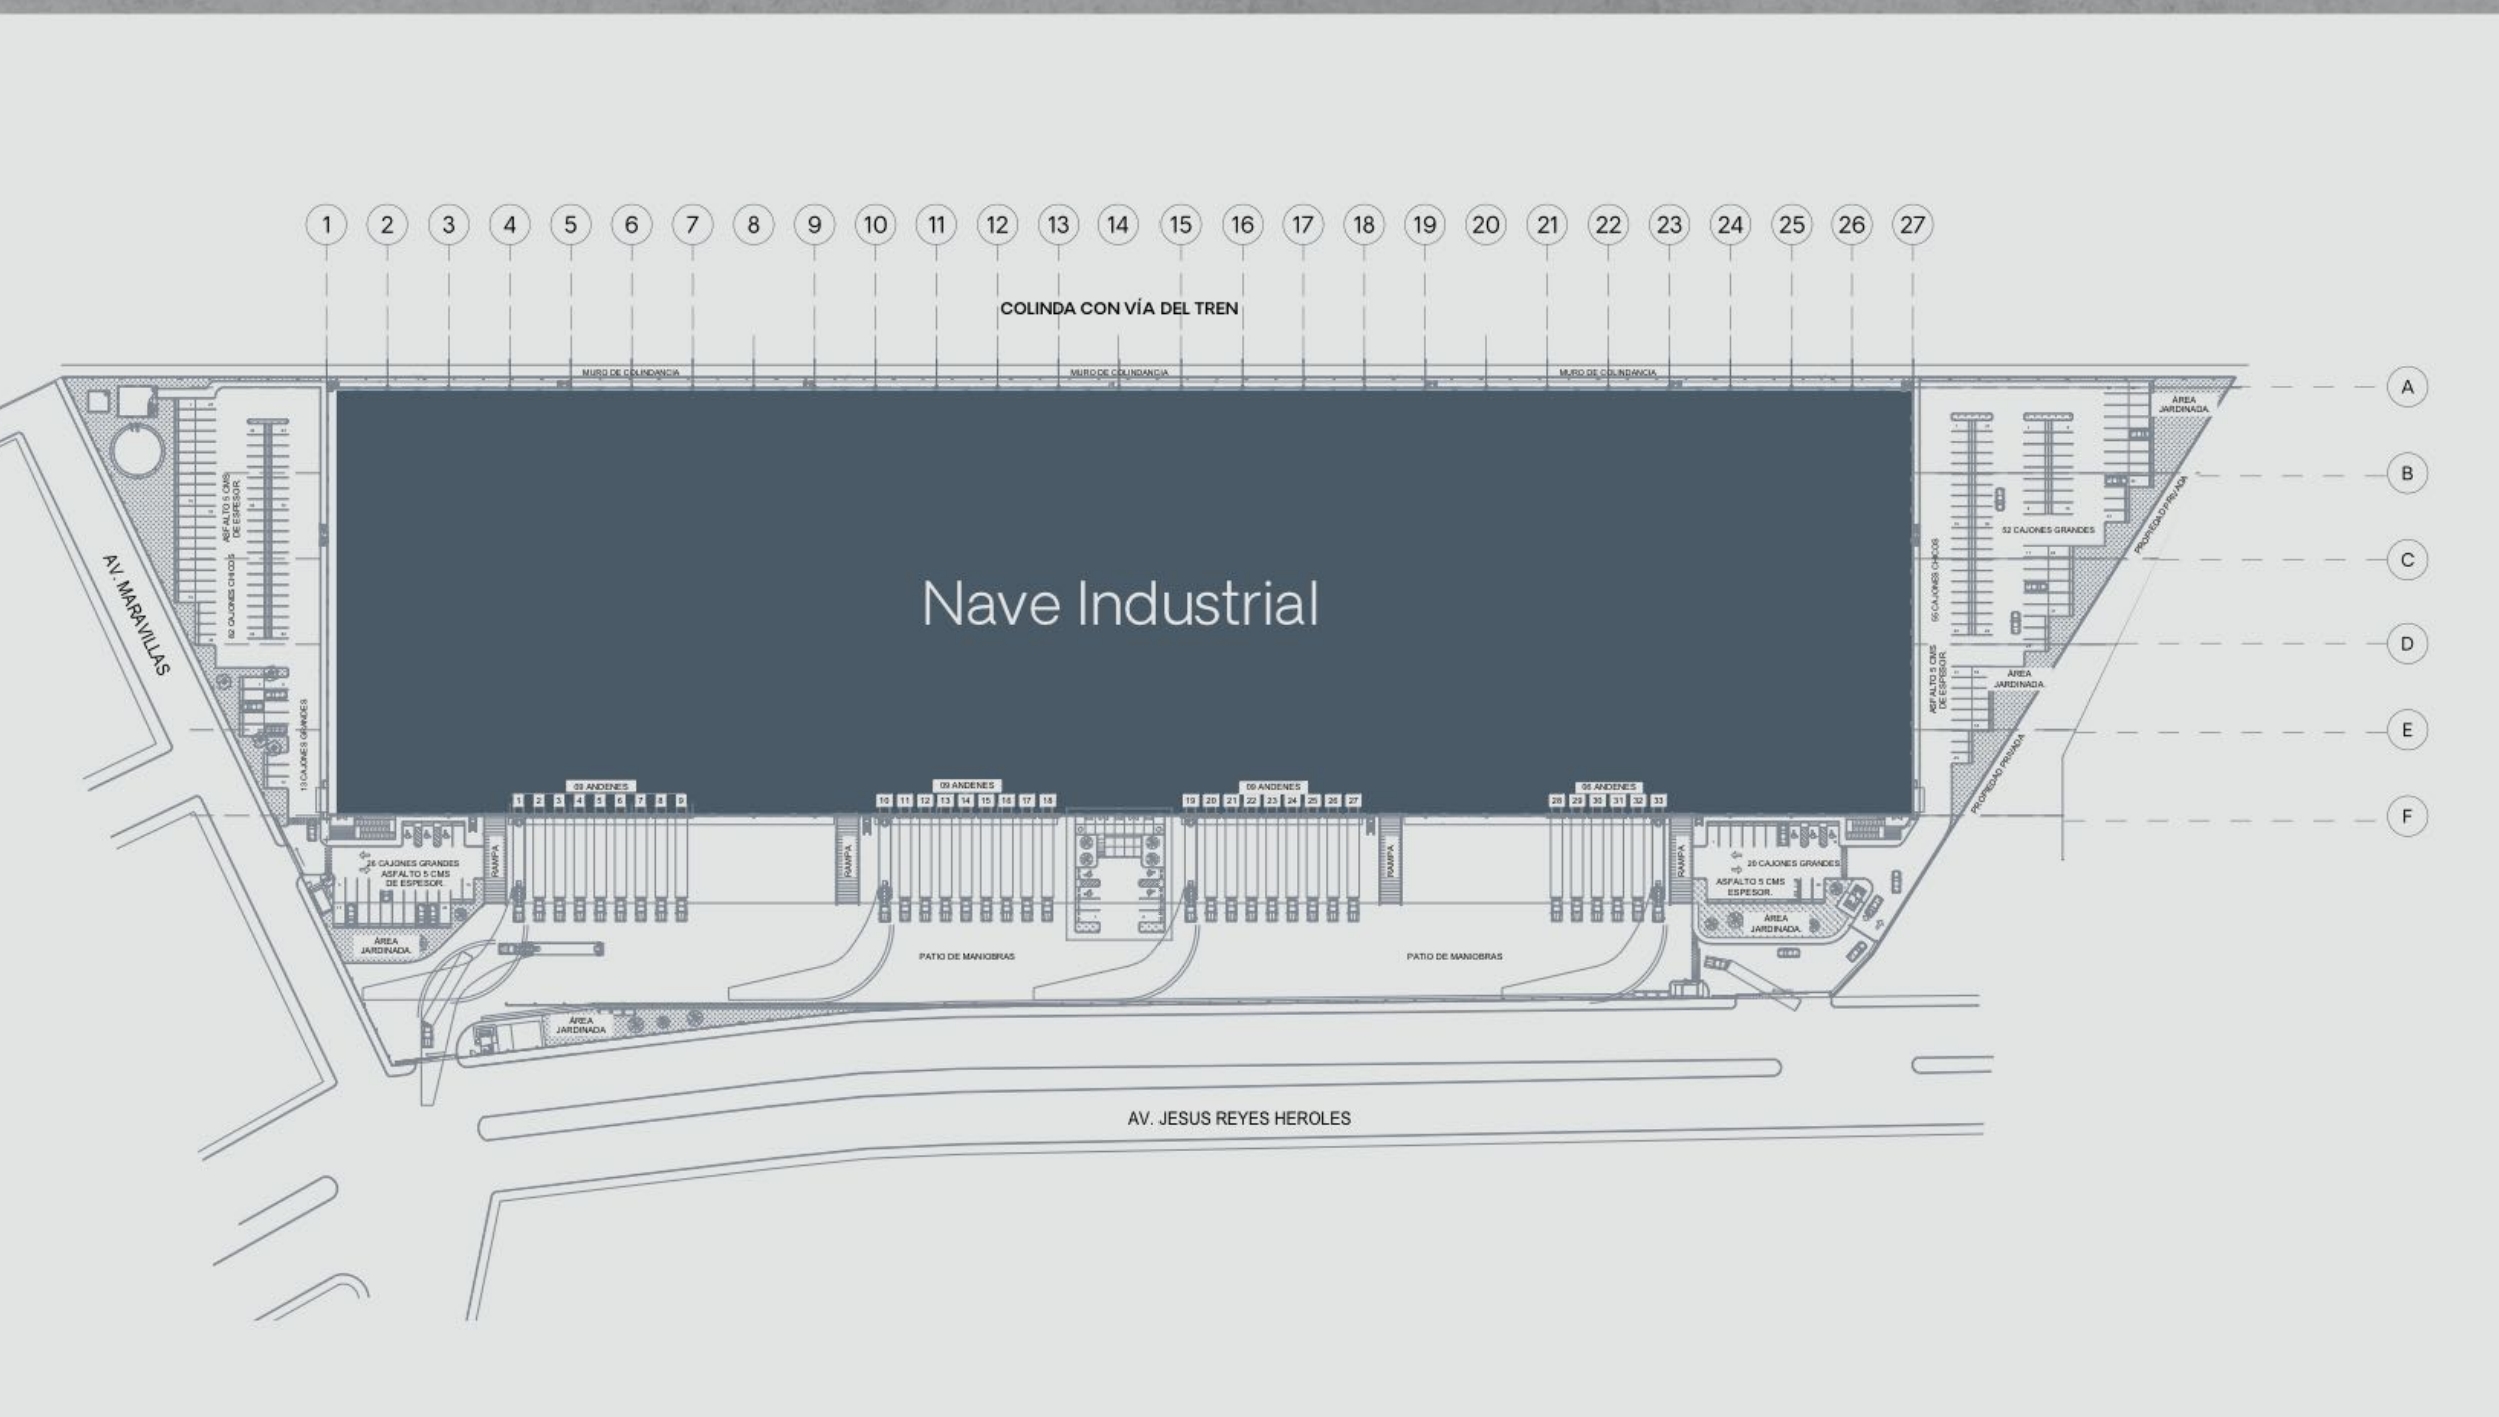
Task: Click the 26 CAJONES GRANDES parking label
Action: (412, 863)
